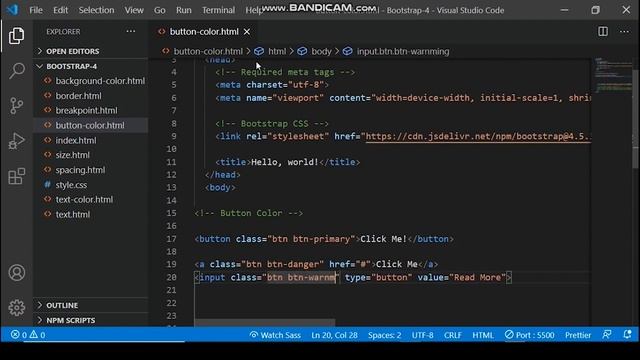The height and width of the screenshot is (360, 640).
Task: Open the Go menu
Action: pos(160,10)
